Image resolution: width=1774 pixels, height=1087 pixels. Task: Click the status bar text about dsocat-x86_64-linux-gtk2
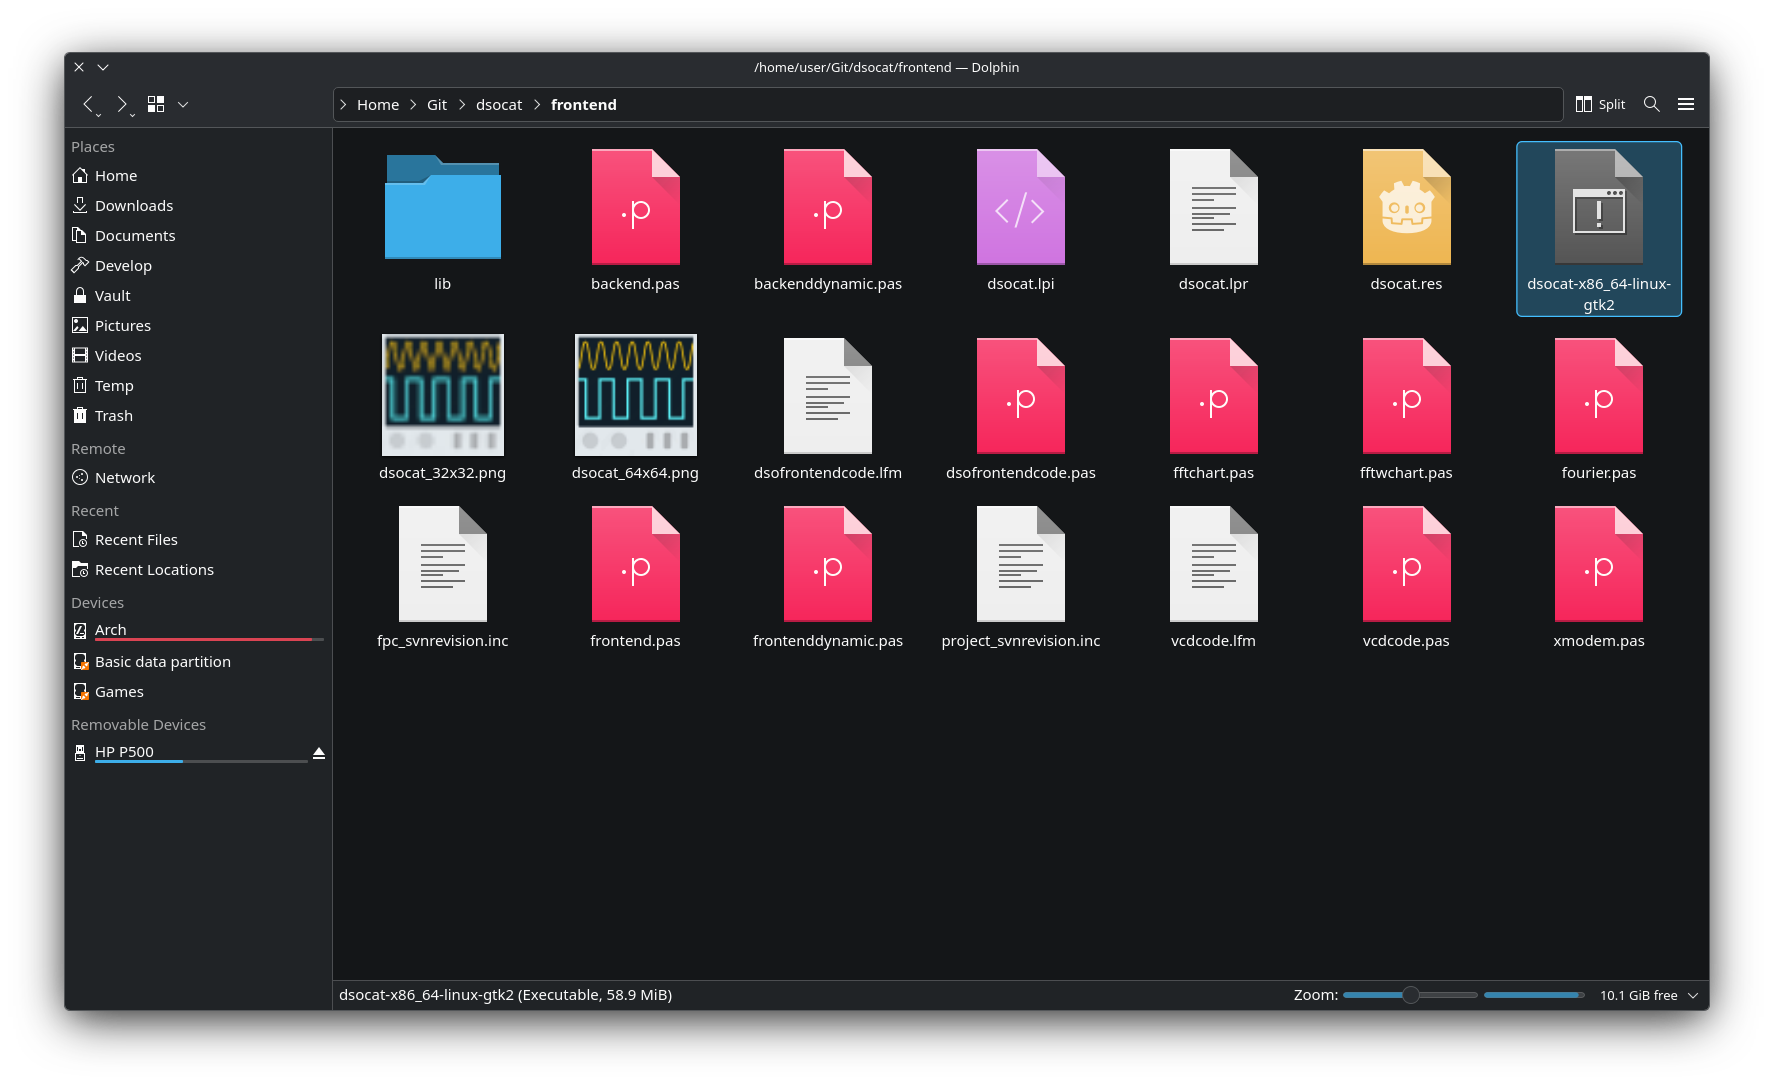point(505,995)
